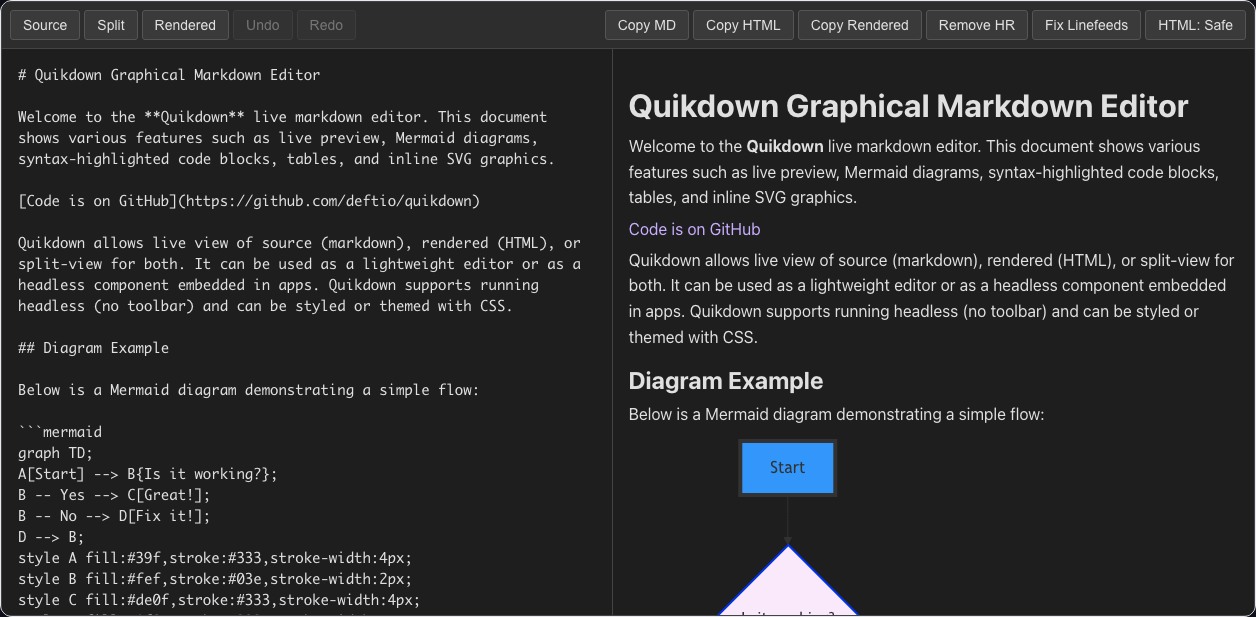Click the 'B -- Yes --> C[Great!];' line
Viewport: 1256px width, 617px height.
(x=114, y=495)
